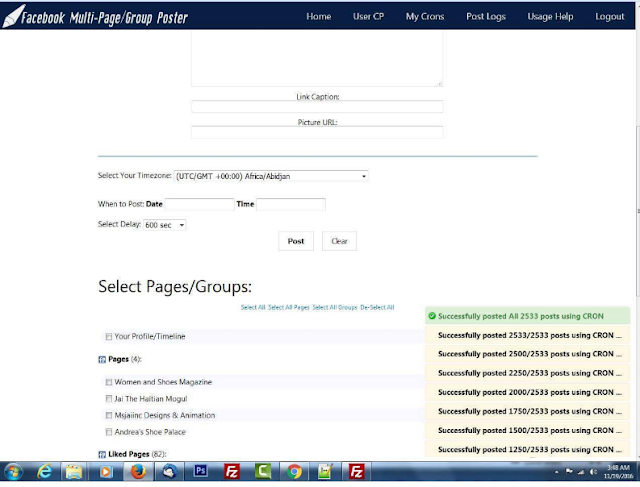Click the Time input field
Screen dimensions: 640x487
pos(291,204)
